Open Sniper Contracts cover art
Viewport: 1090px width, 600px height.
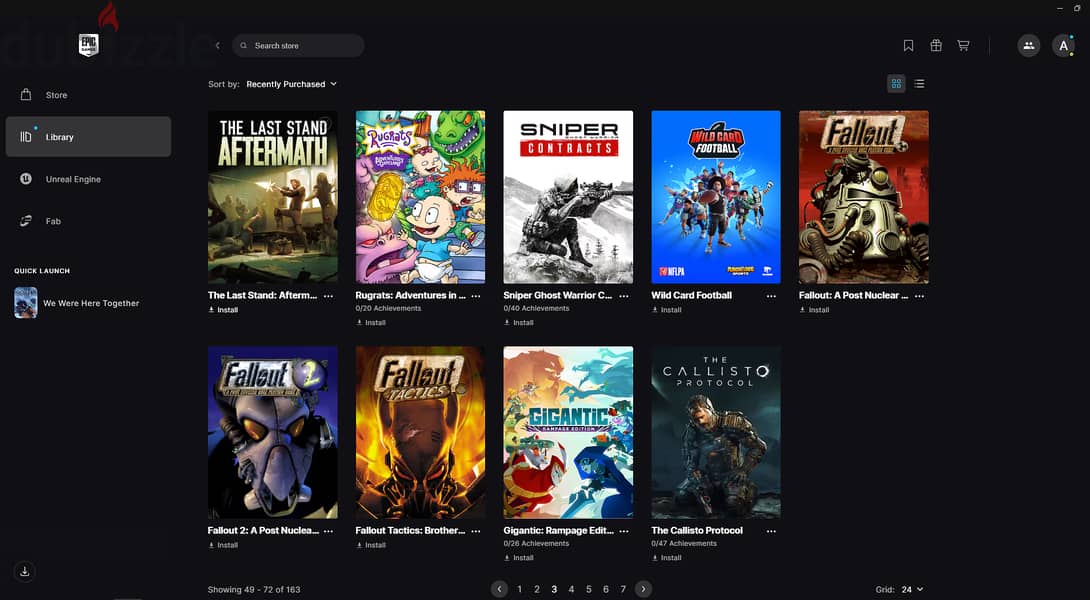568,197
